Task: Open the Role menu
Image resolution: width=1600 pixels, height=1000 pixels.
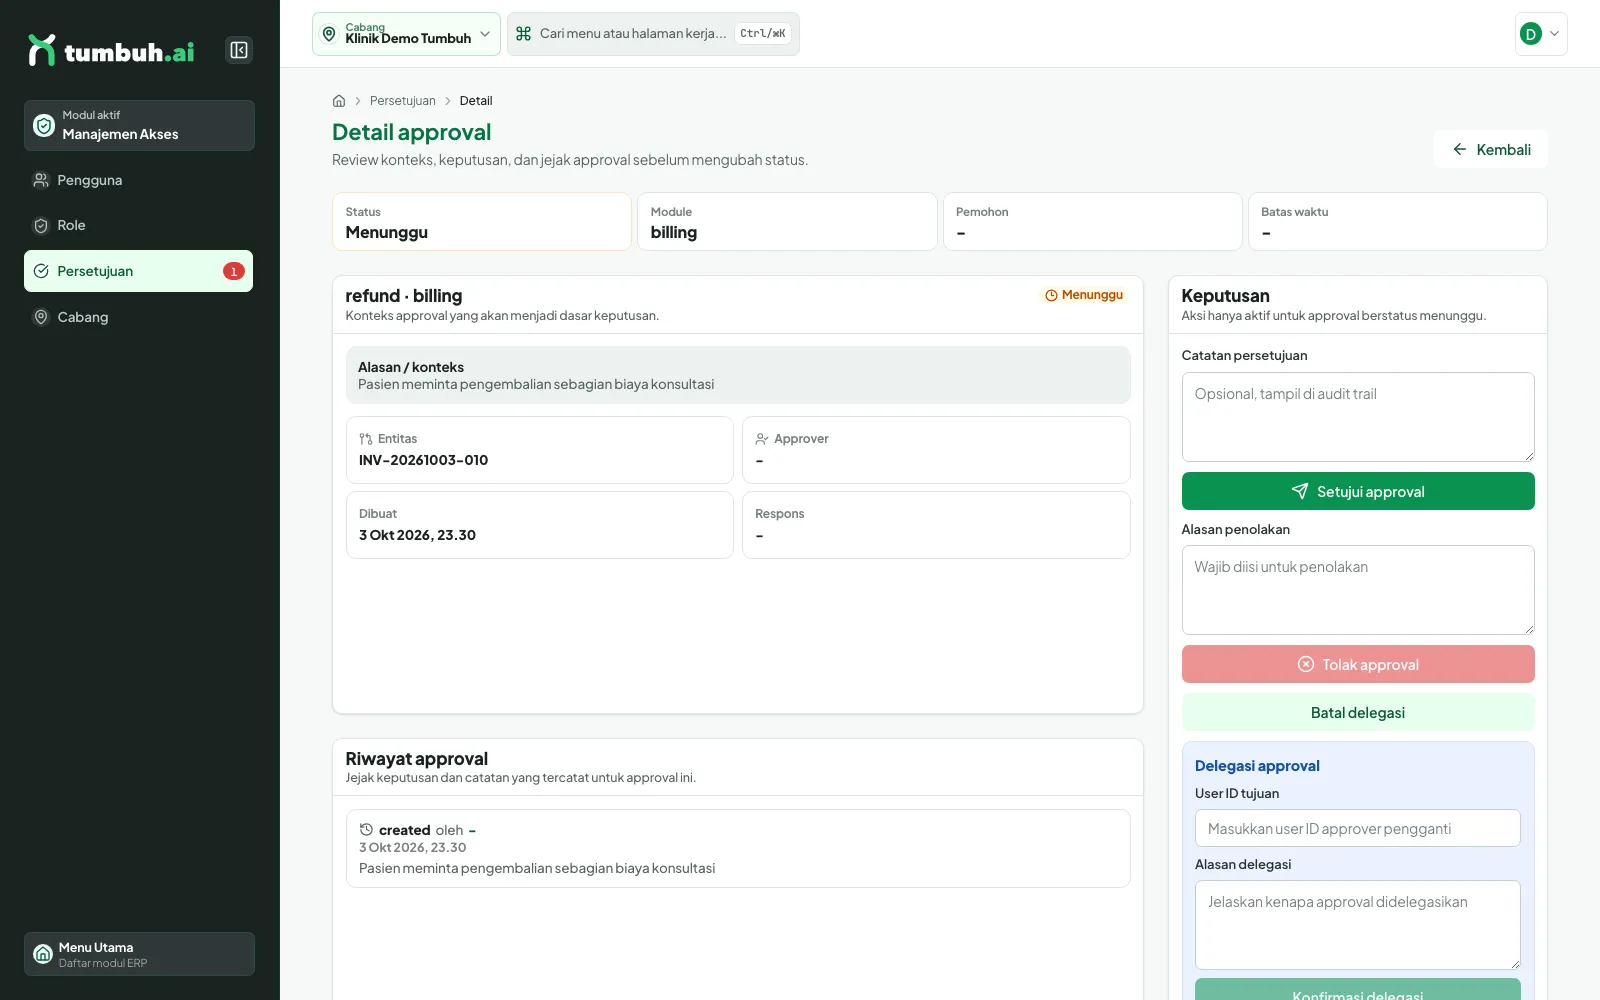Action: [x=139, y=225]
